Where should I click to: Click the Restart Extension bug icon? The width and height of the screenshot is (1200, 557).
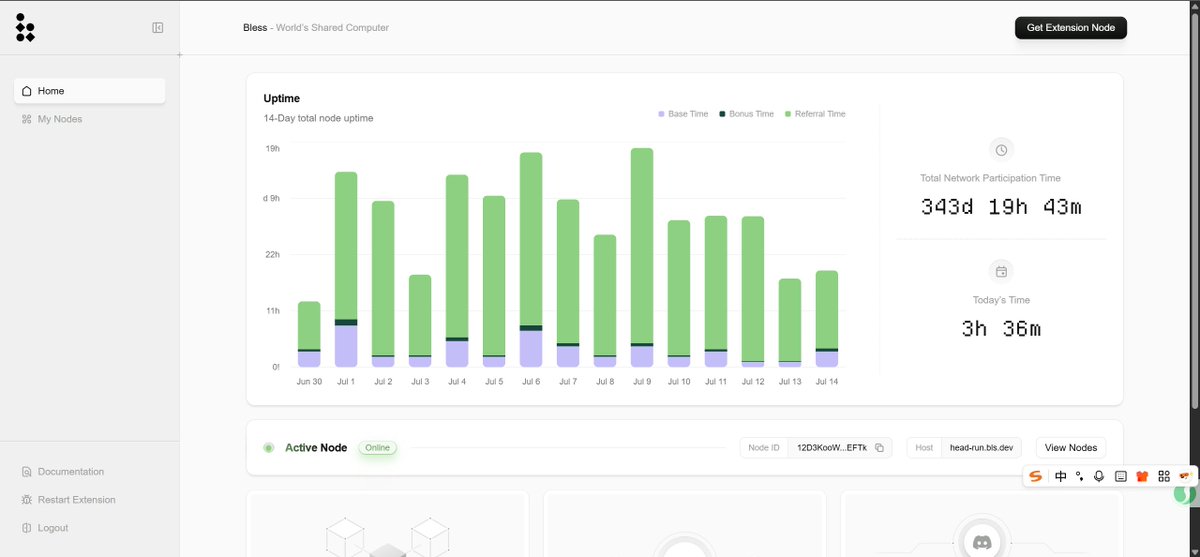27,500
